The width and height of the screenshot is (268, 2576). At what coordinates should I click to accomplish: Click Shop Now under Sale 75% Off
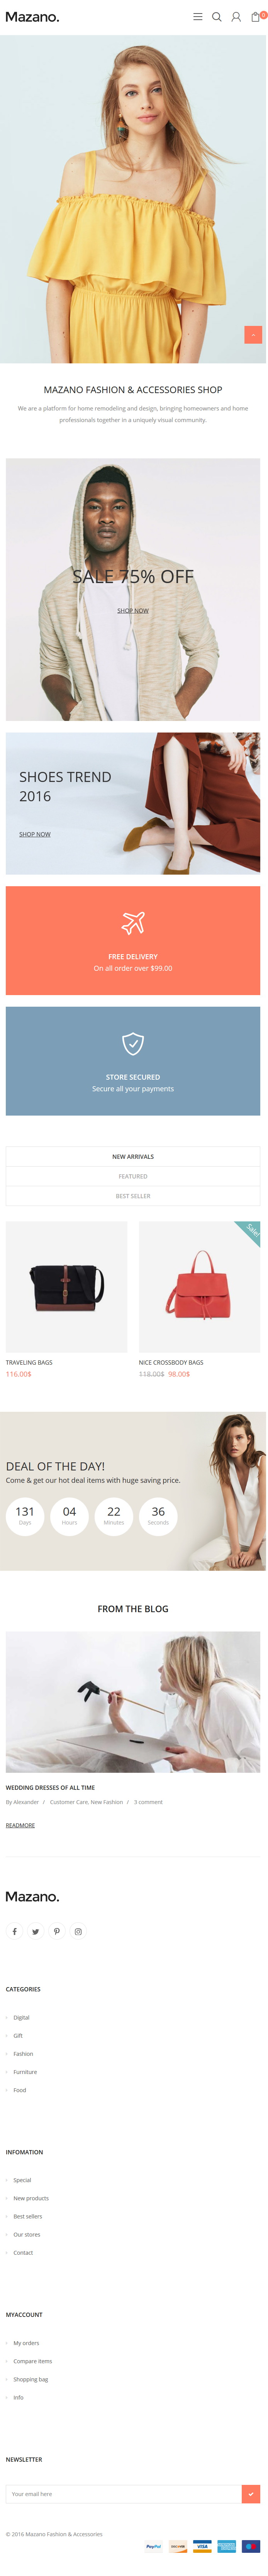pyautogui.click(x=133, y=610)
